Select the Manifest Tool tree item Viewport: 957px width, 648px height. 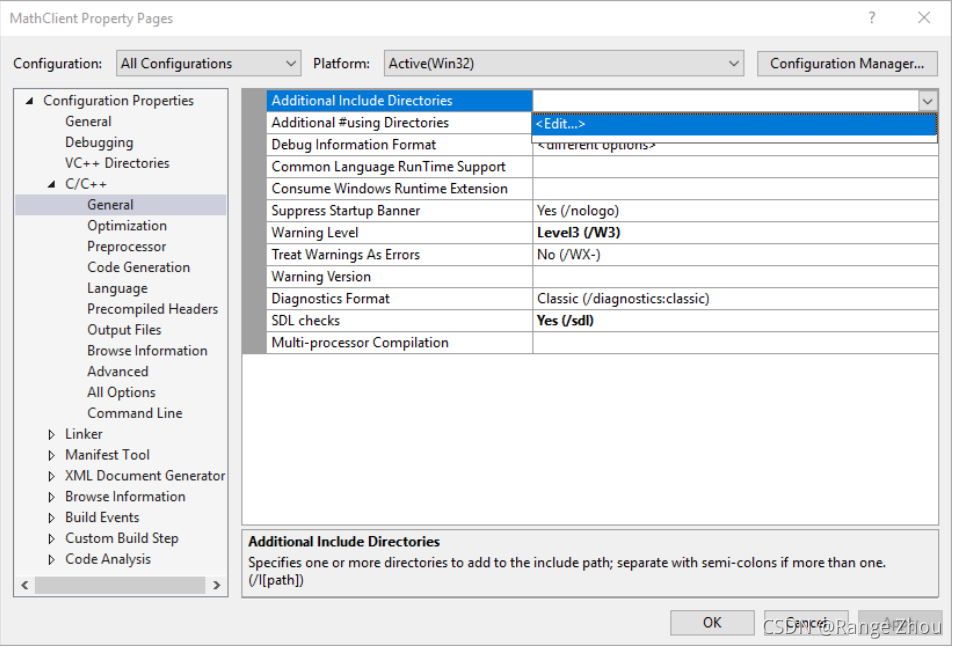point(107,455)
